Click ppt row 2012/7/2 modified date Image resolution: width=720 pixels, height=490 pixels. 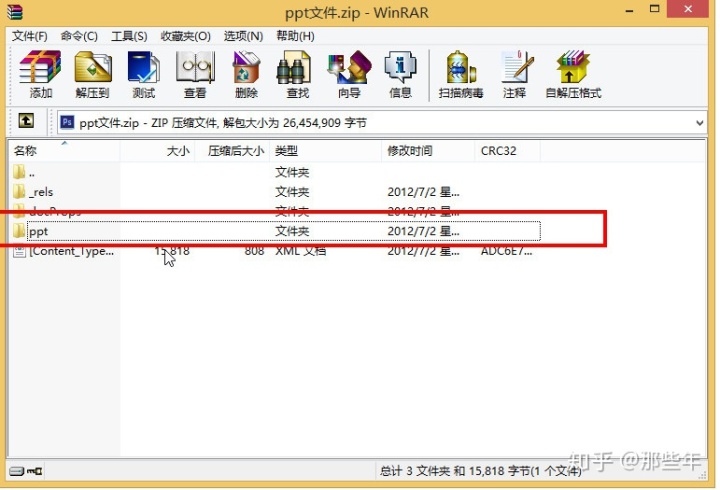423,231
